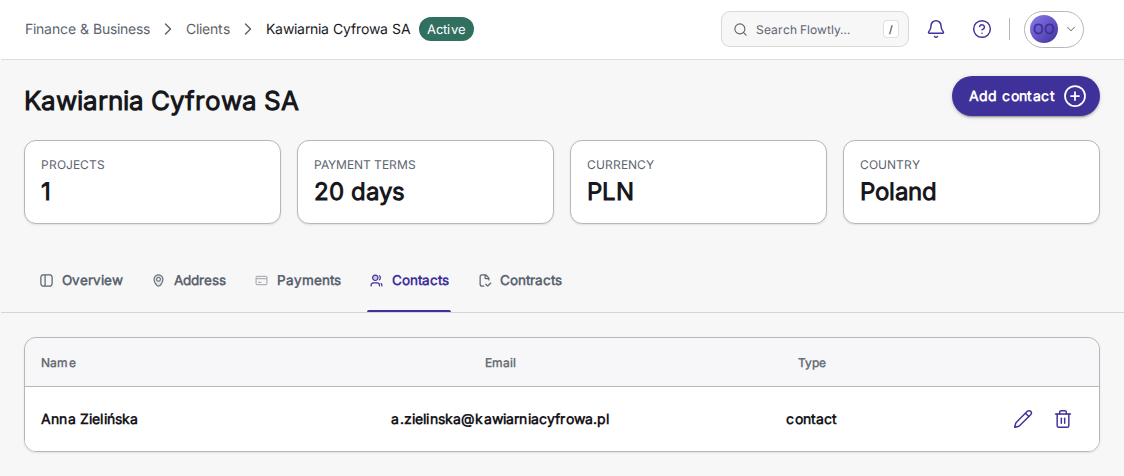The height and width of the screenshot is (476, 1124).
Task: Click the search magnifier icon
Action: pyautogui.click(x=740, y=29)
